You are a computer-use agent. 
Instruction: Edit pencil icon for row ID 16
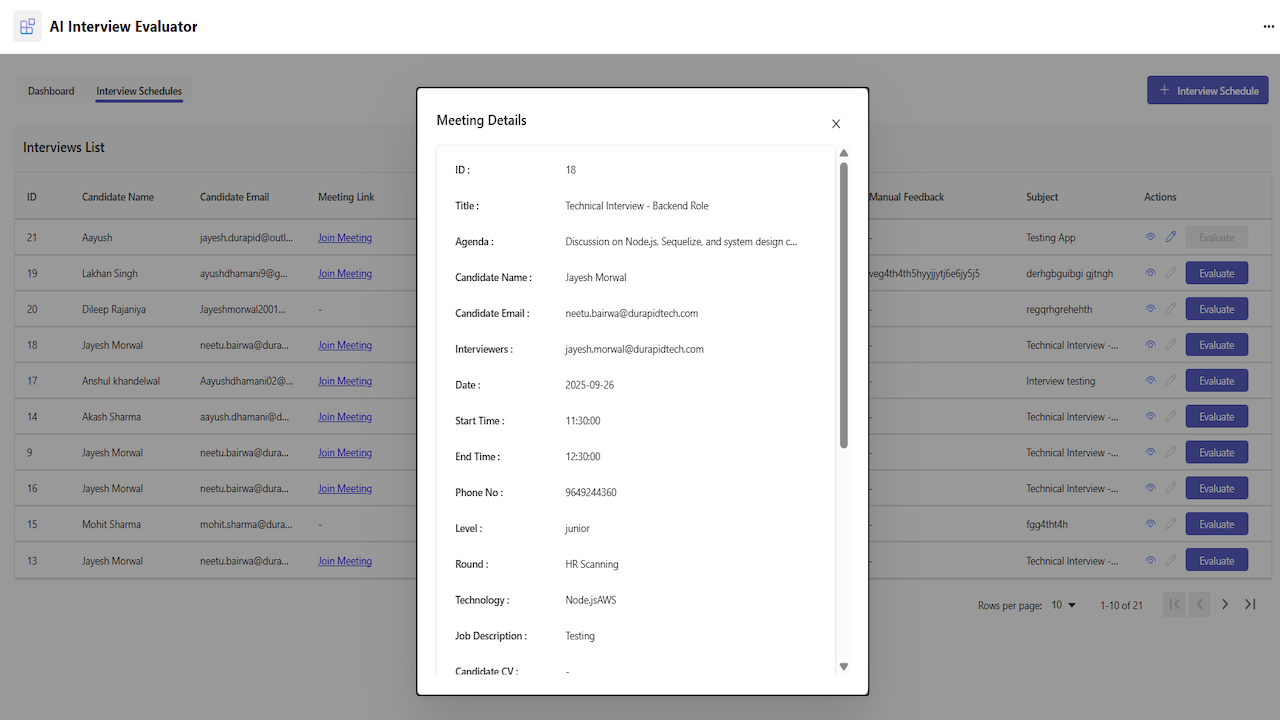[1171, 489]
